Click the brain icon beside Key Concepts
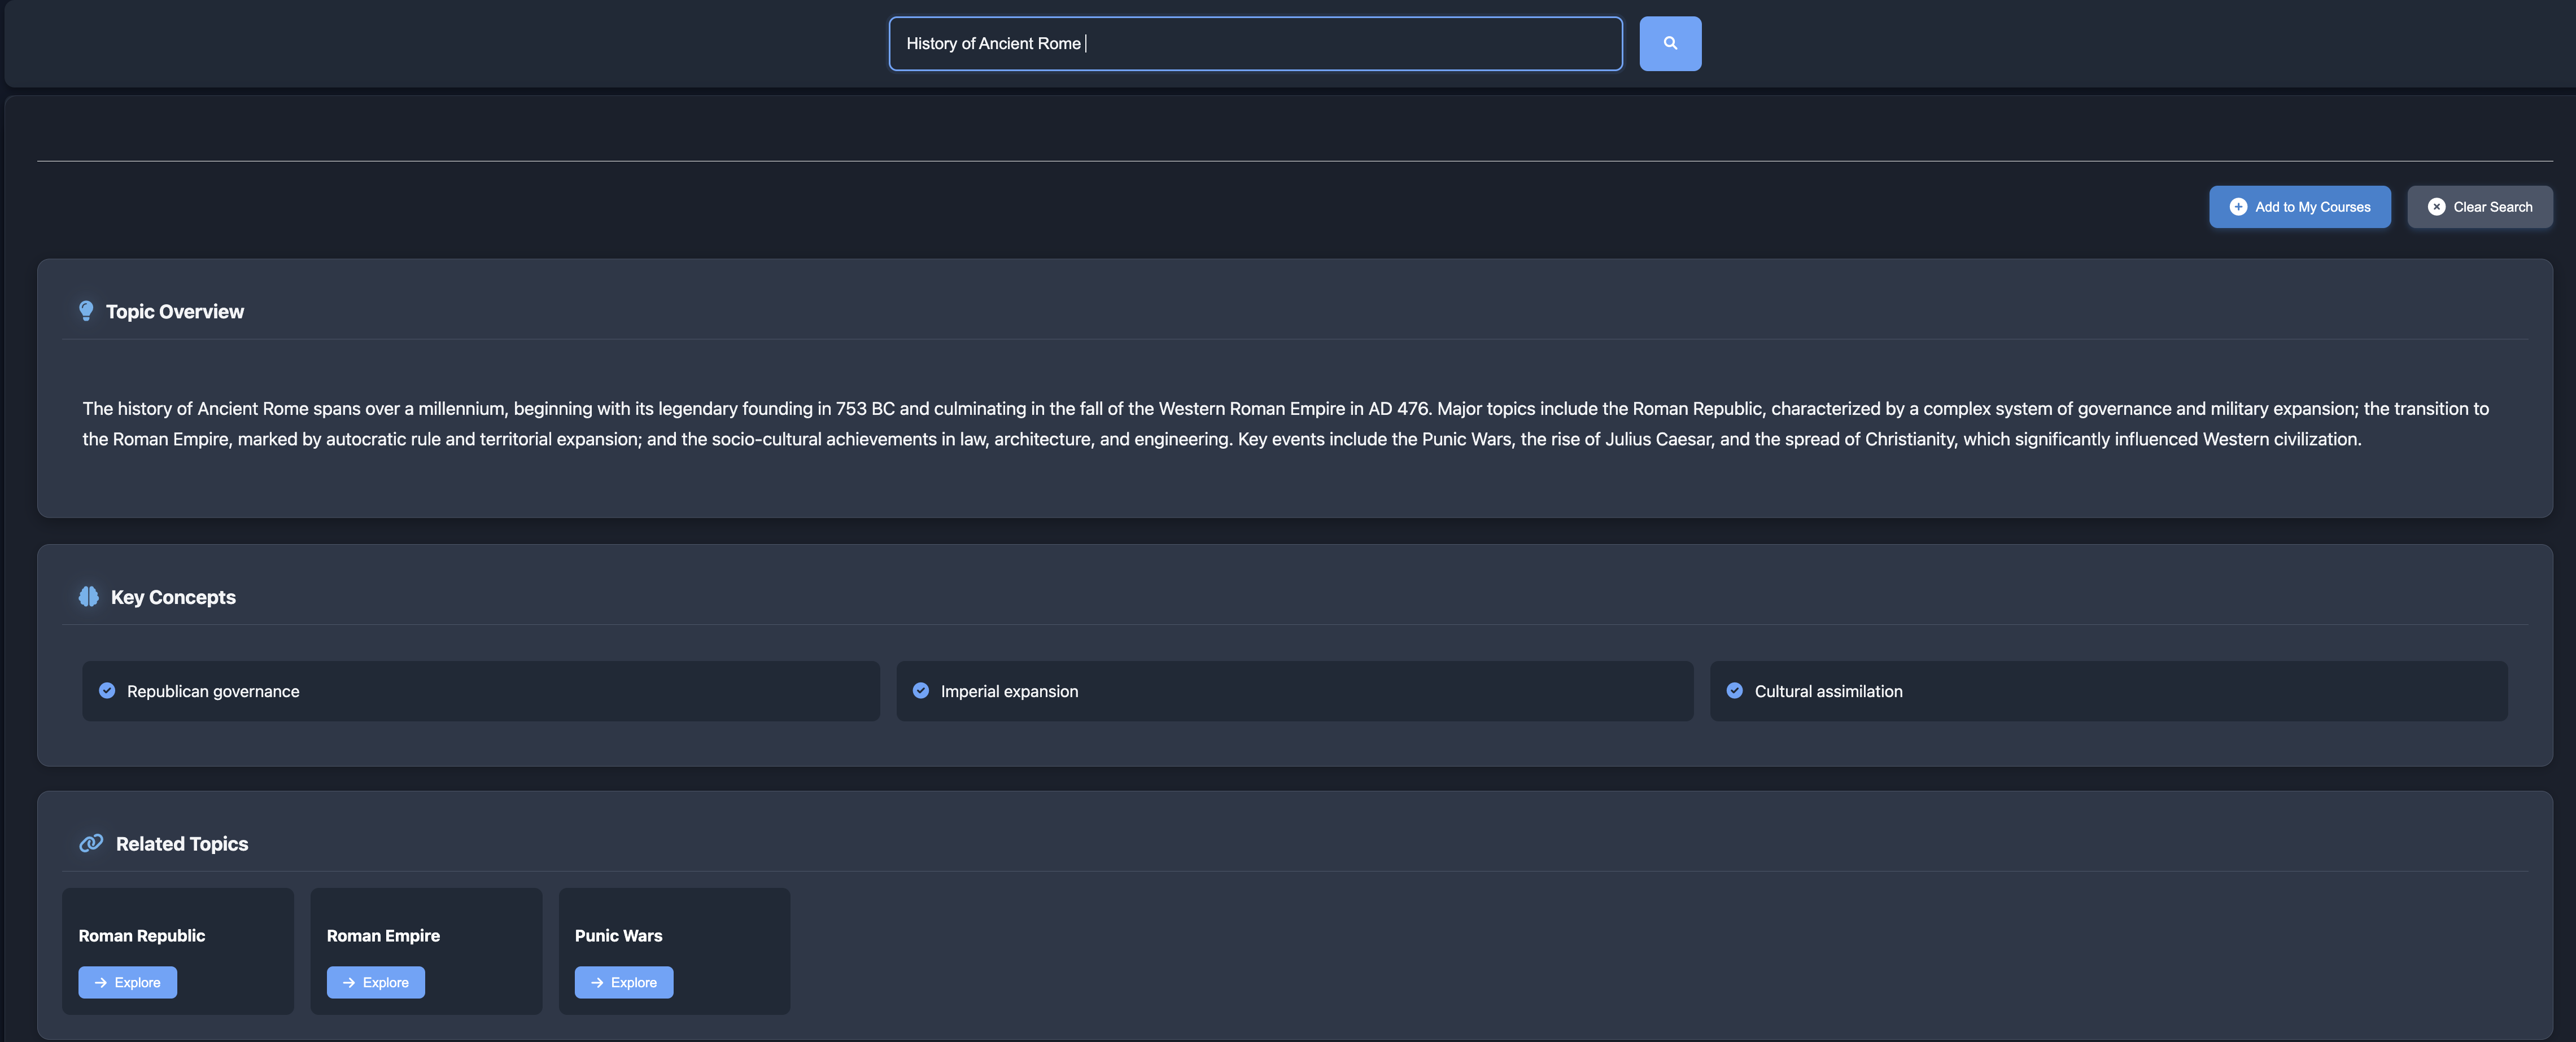Screen dimensions: 2576x1042 pos(89,597)
